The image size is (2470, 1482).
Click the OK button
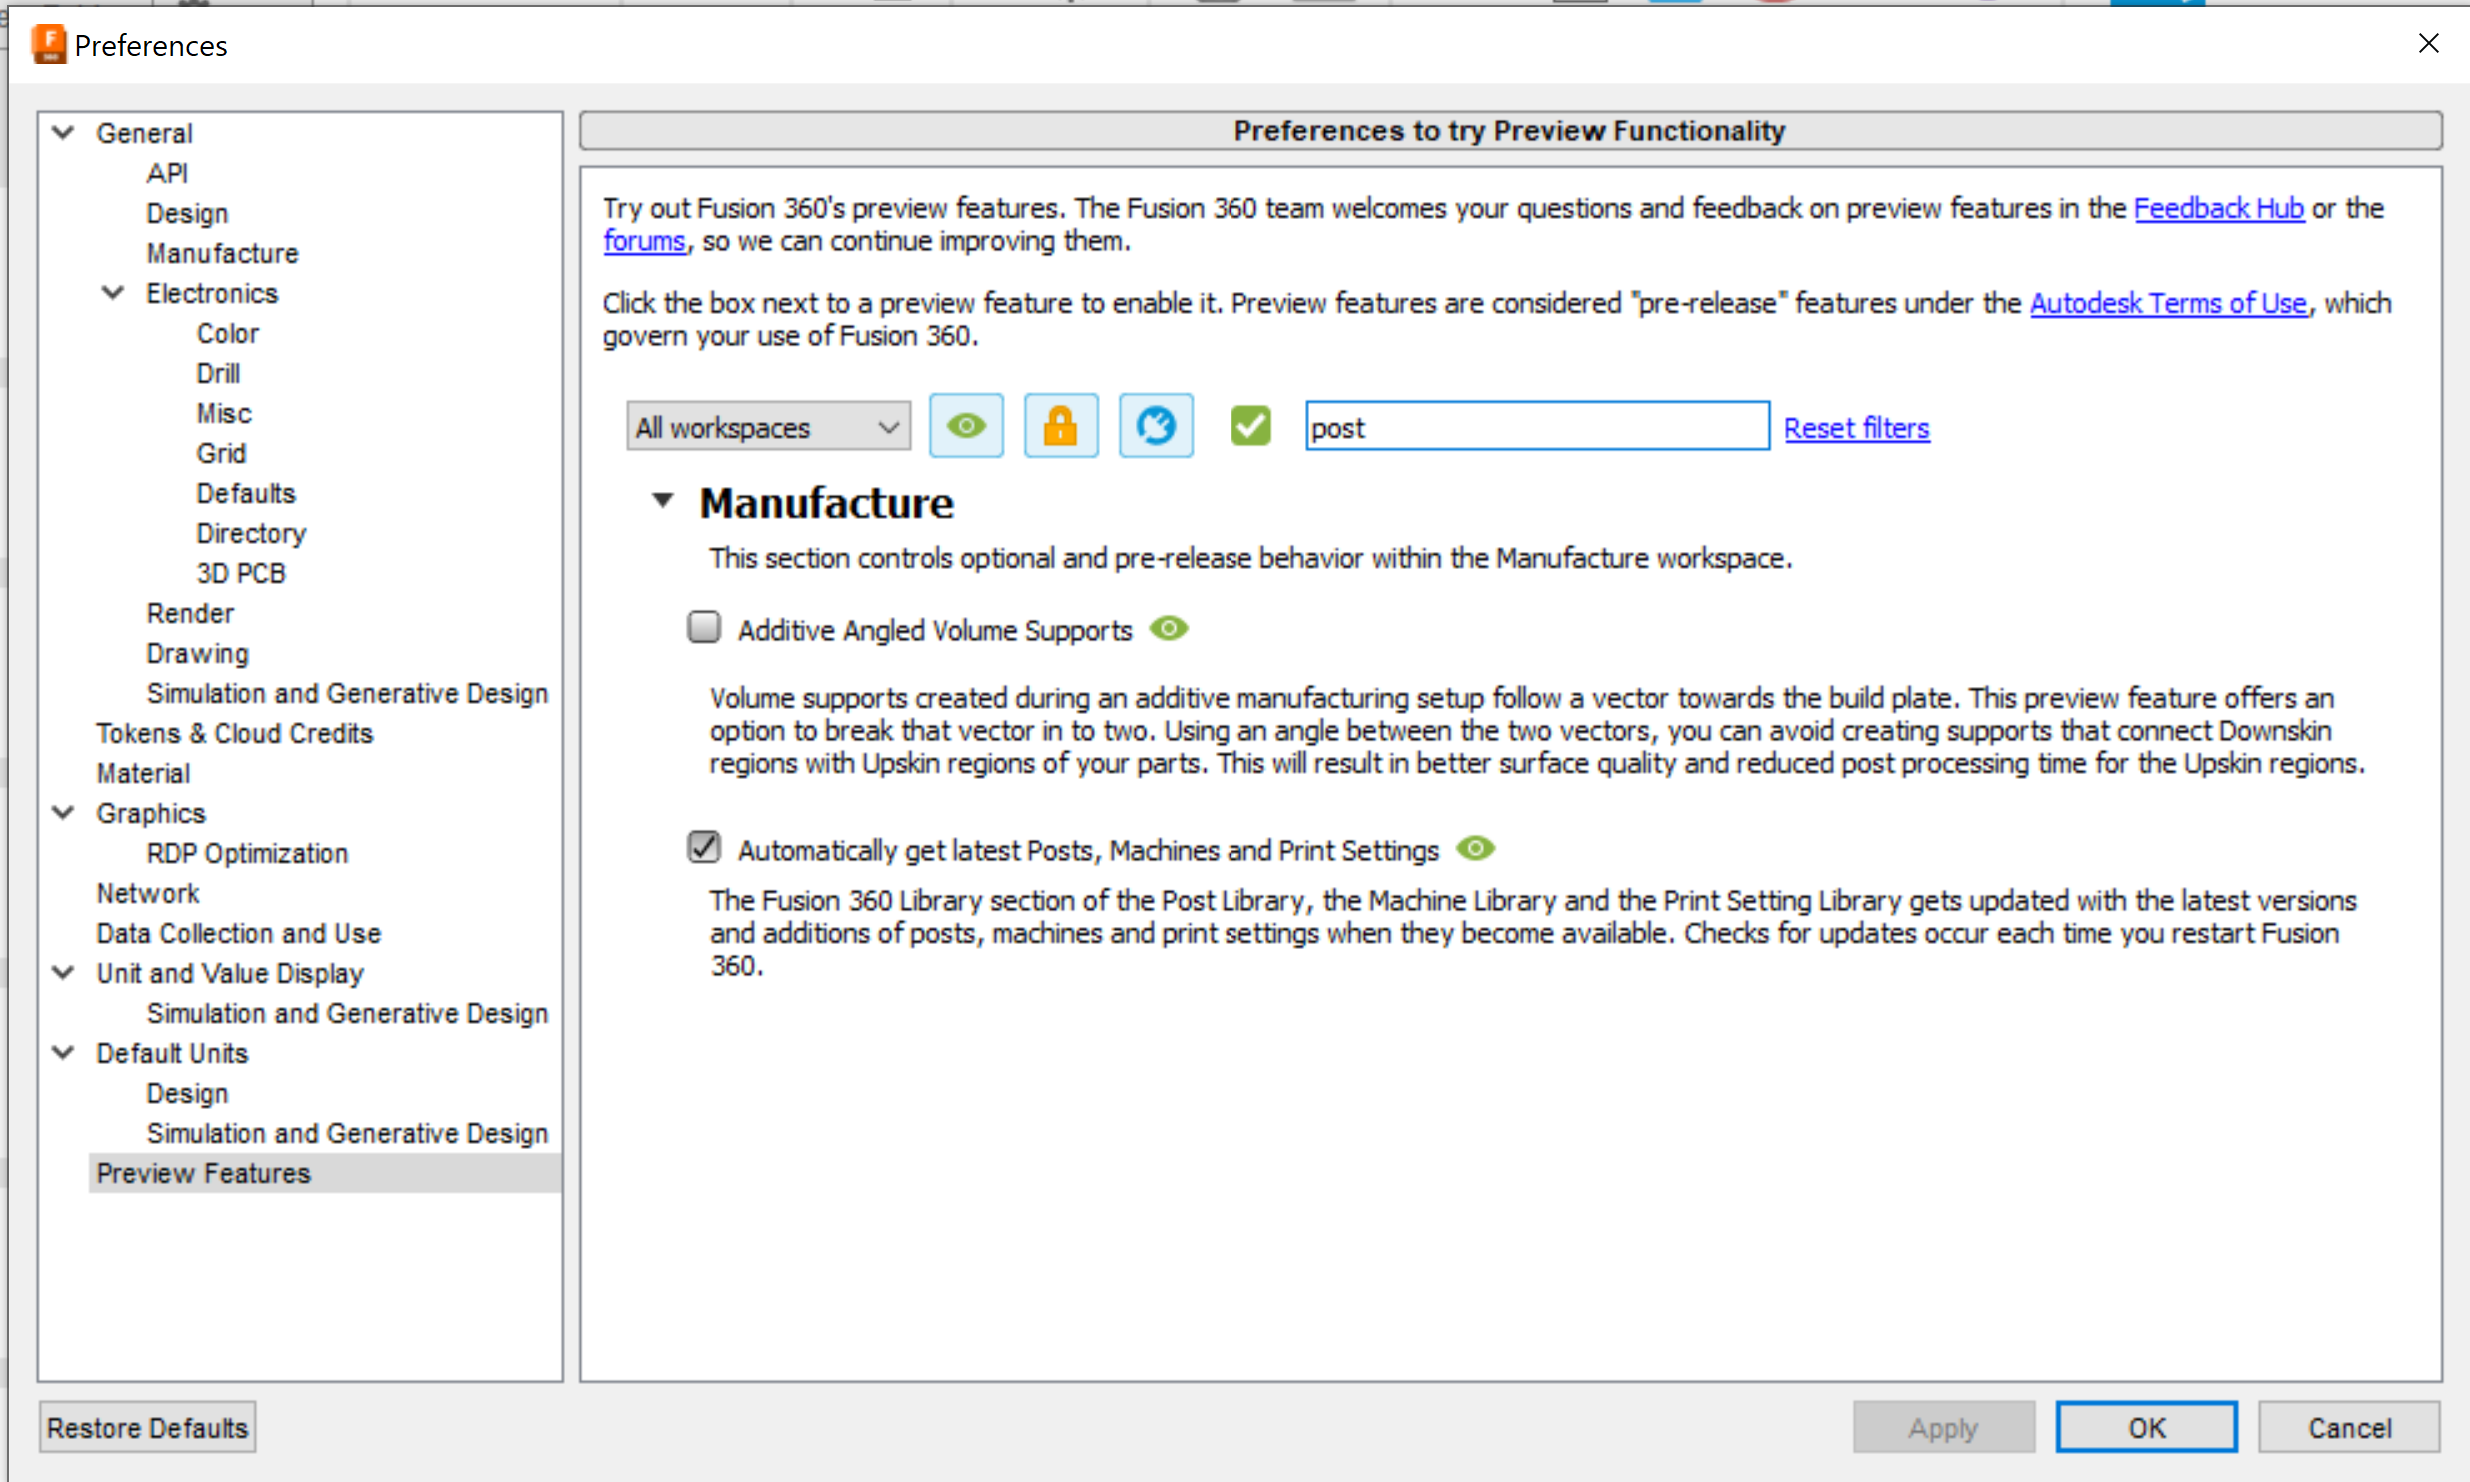pyautogui.click(x=2145, y=1427)
